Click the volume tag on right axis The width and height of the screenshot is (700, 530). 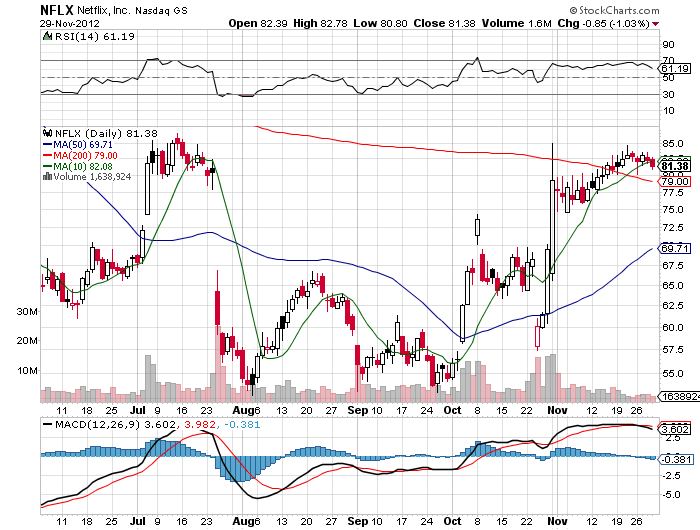(x=680, y=396)
